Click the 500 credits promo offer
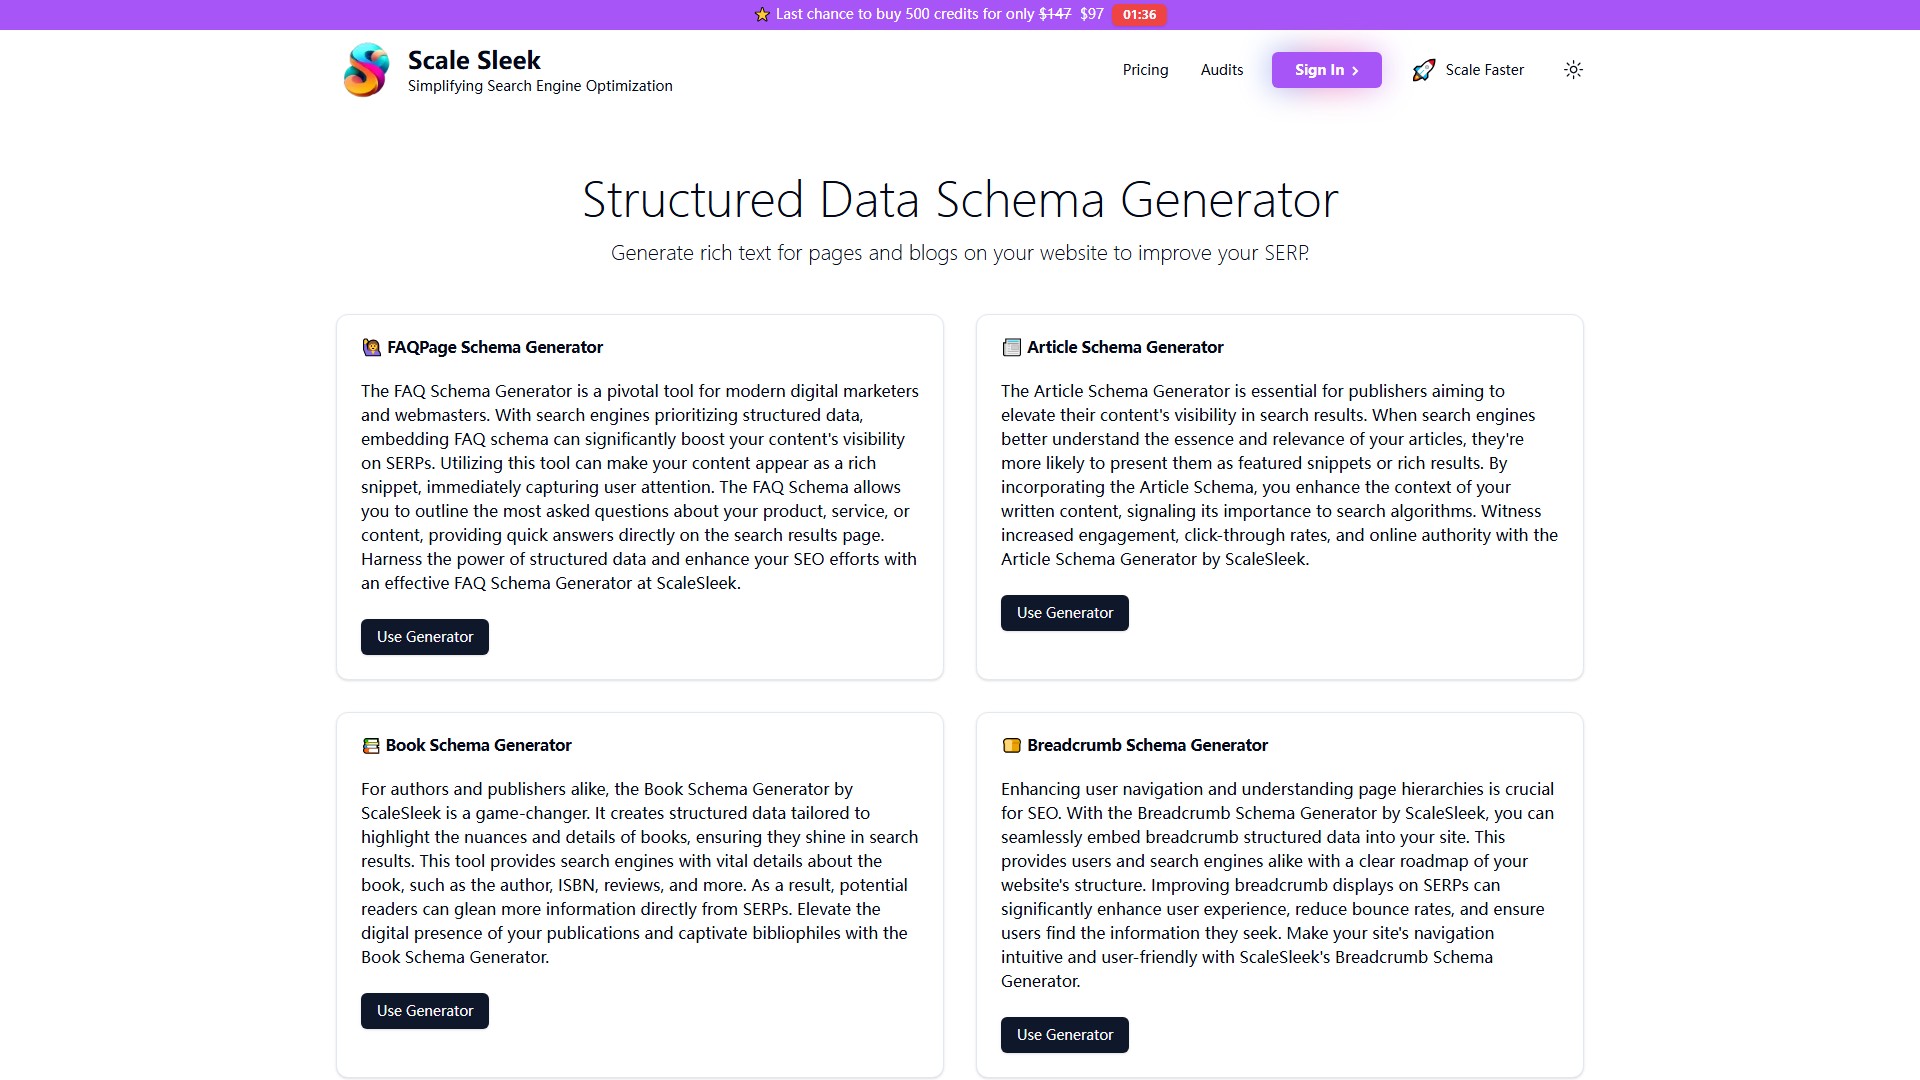The height and width of the screenshot is (1080, 1920). click(900, 14)
